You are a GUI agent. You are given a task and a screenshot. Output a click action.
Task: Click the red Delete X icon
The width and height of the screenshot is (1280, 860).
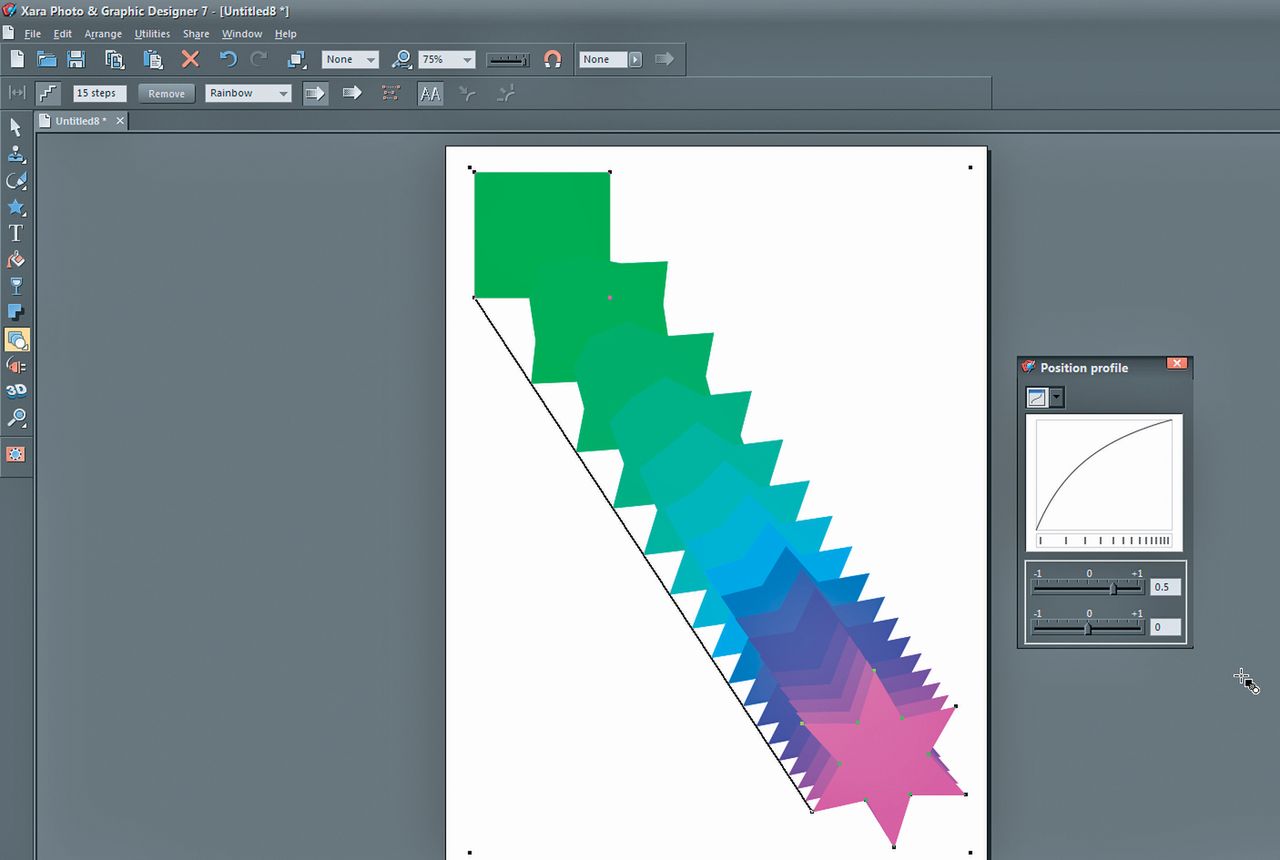pyautogui.click(x=190, y=60)
